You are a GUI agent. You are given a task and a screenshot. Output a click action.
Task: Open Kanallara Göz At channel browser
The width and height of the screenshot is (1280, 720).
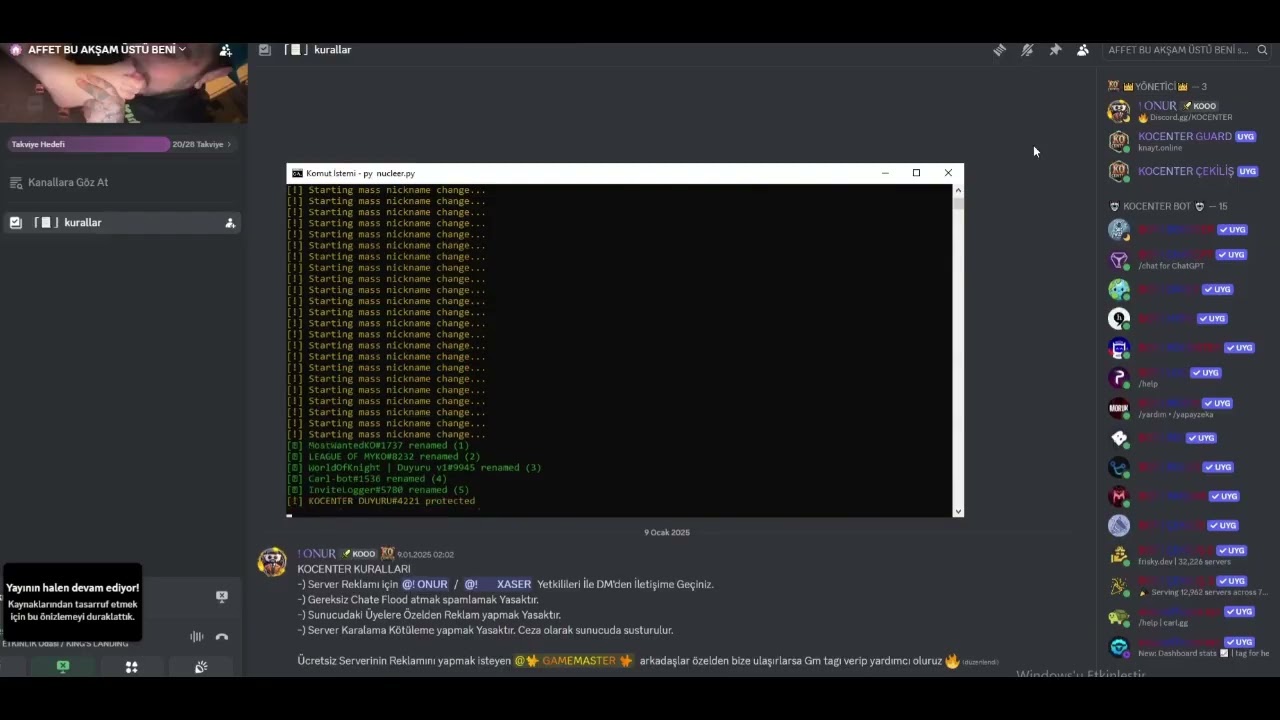(68, 183)
